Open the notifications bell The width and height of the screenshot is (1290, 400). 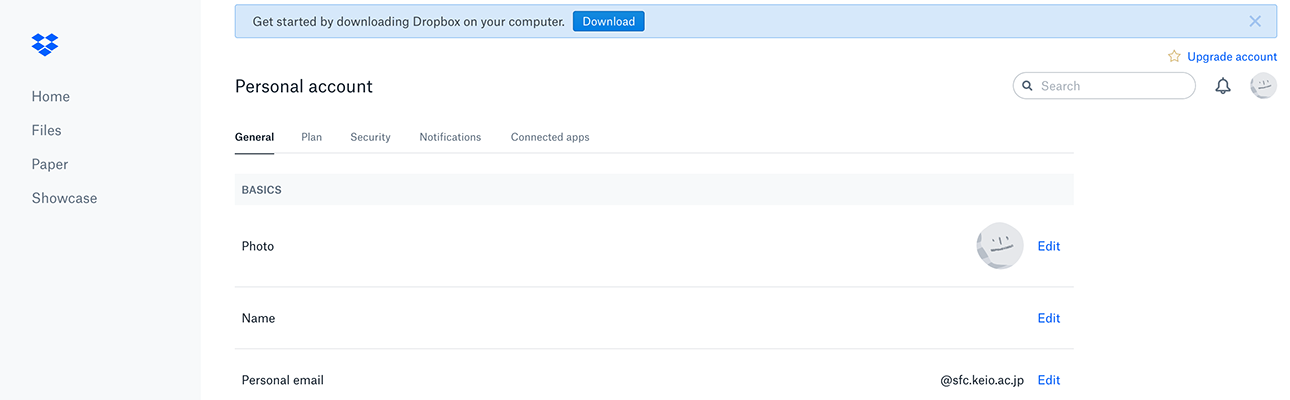[x=1222, y=86]
